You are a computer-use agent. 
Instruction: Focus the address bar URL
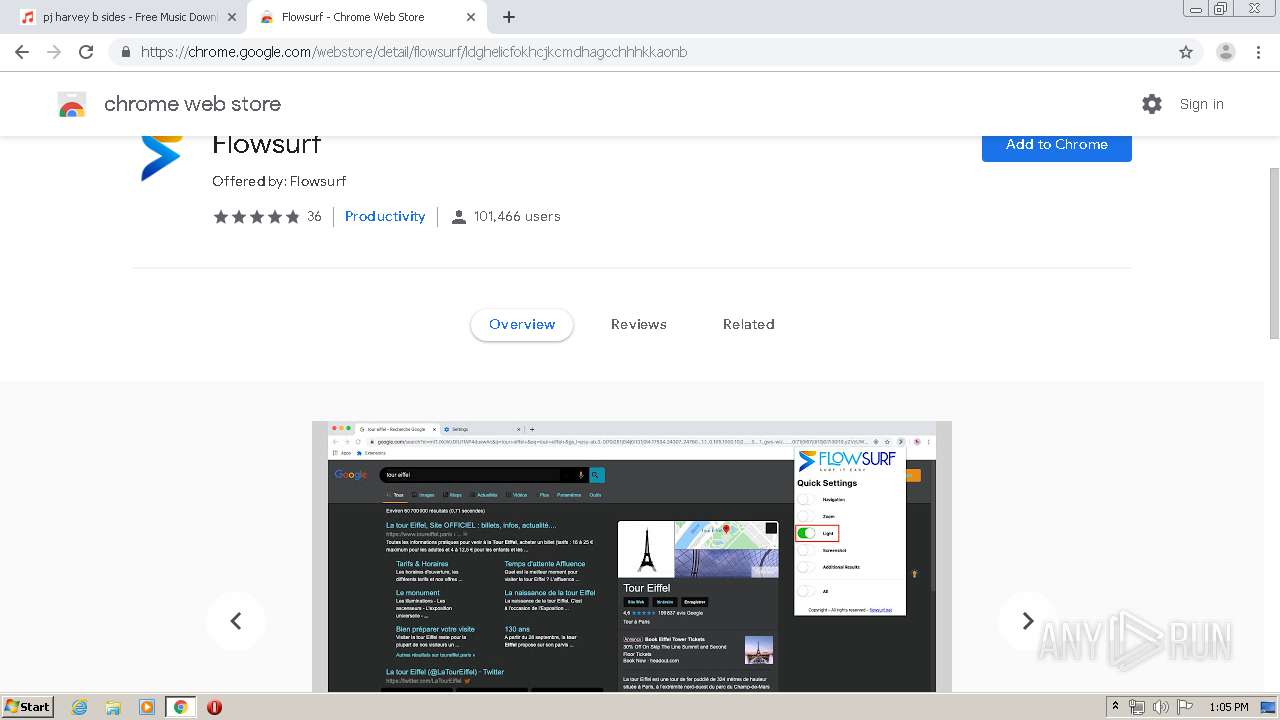click(x=414, y=52)
